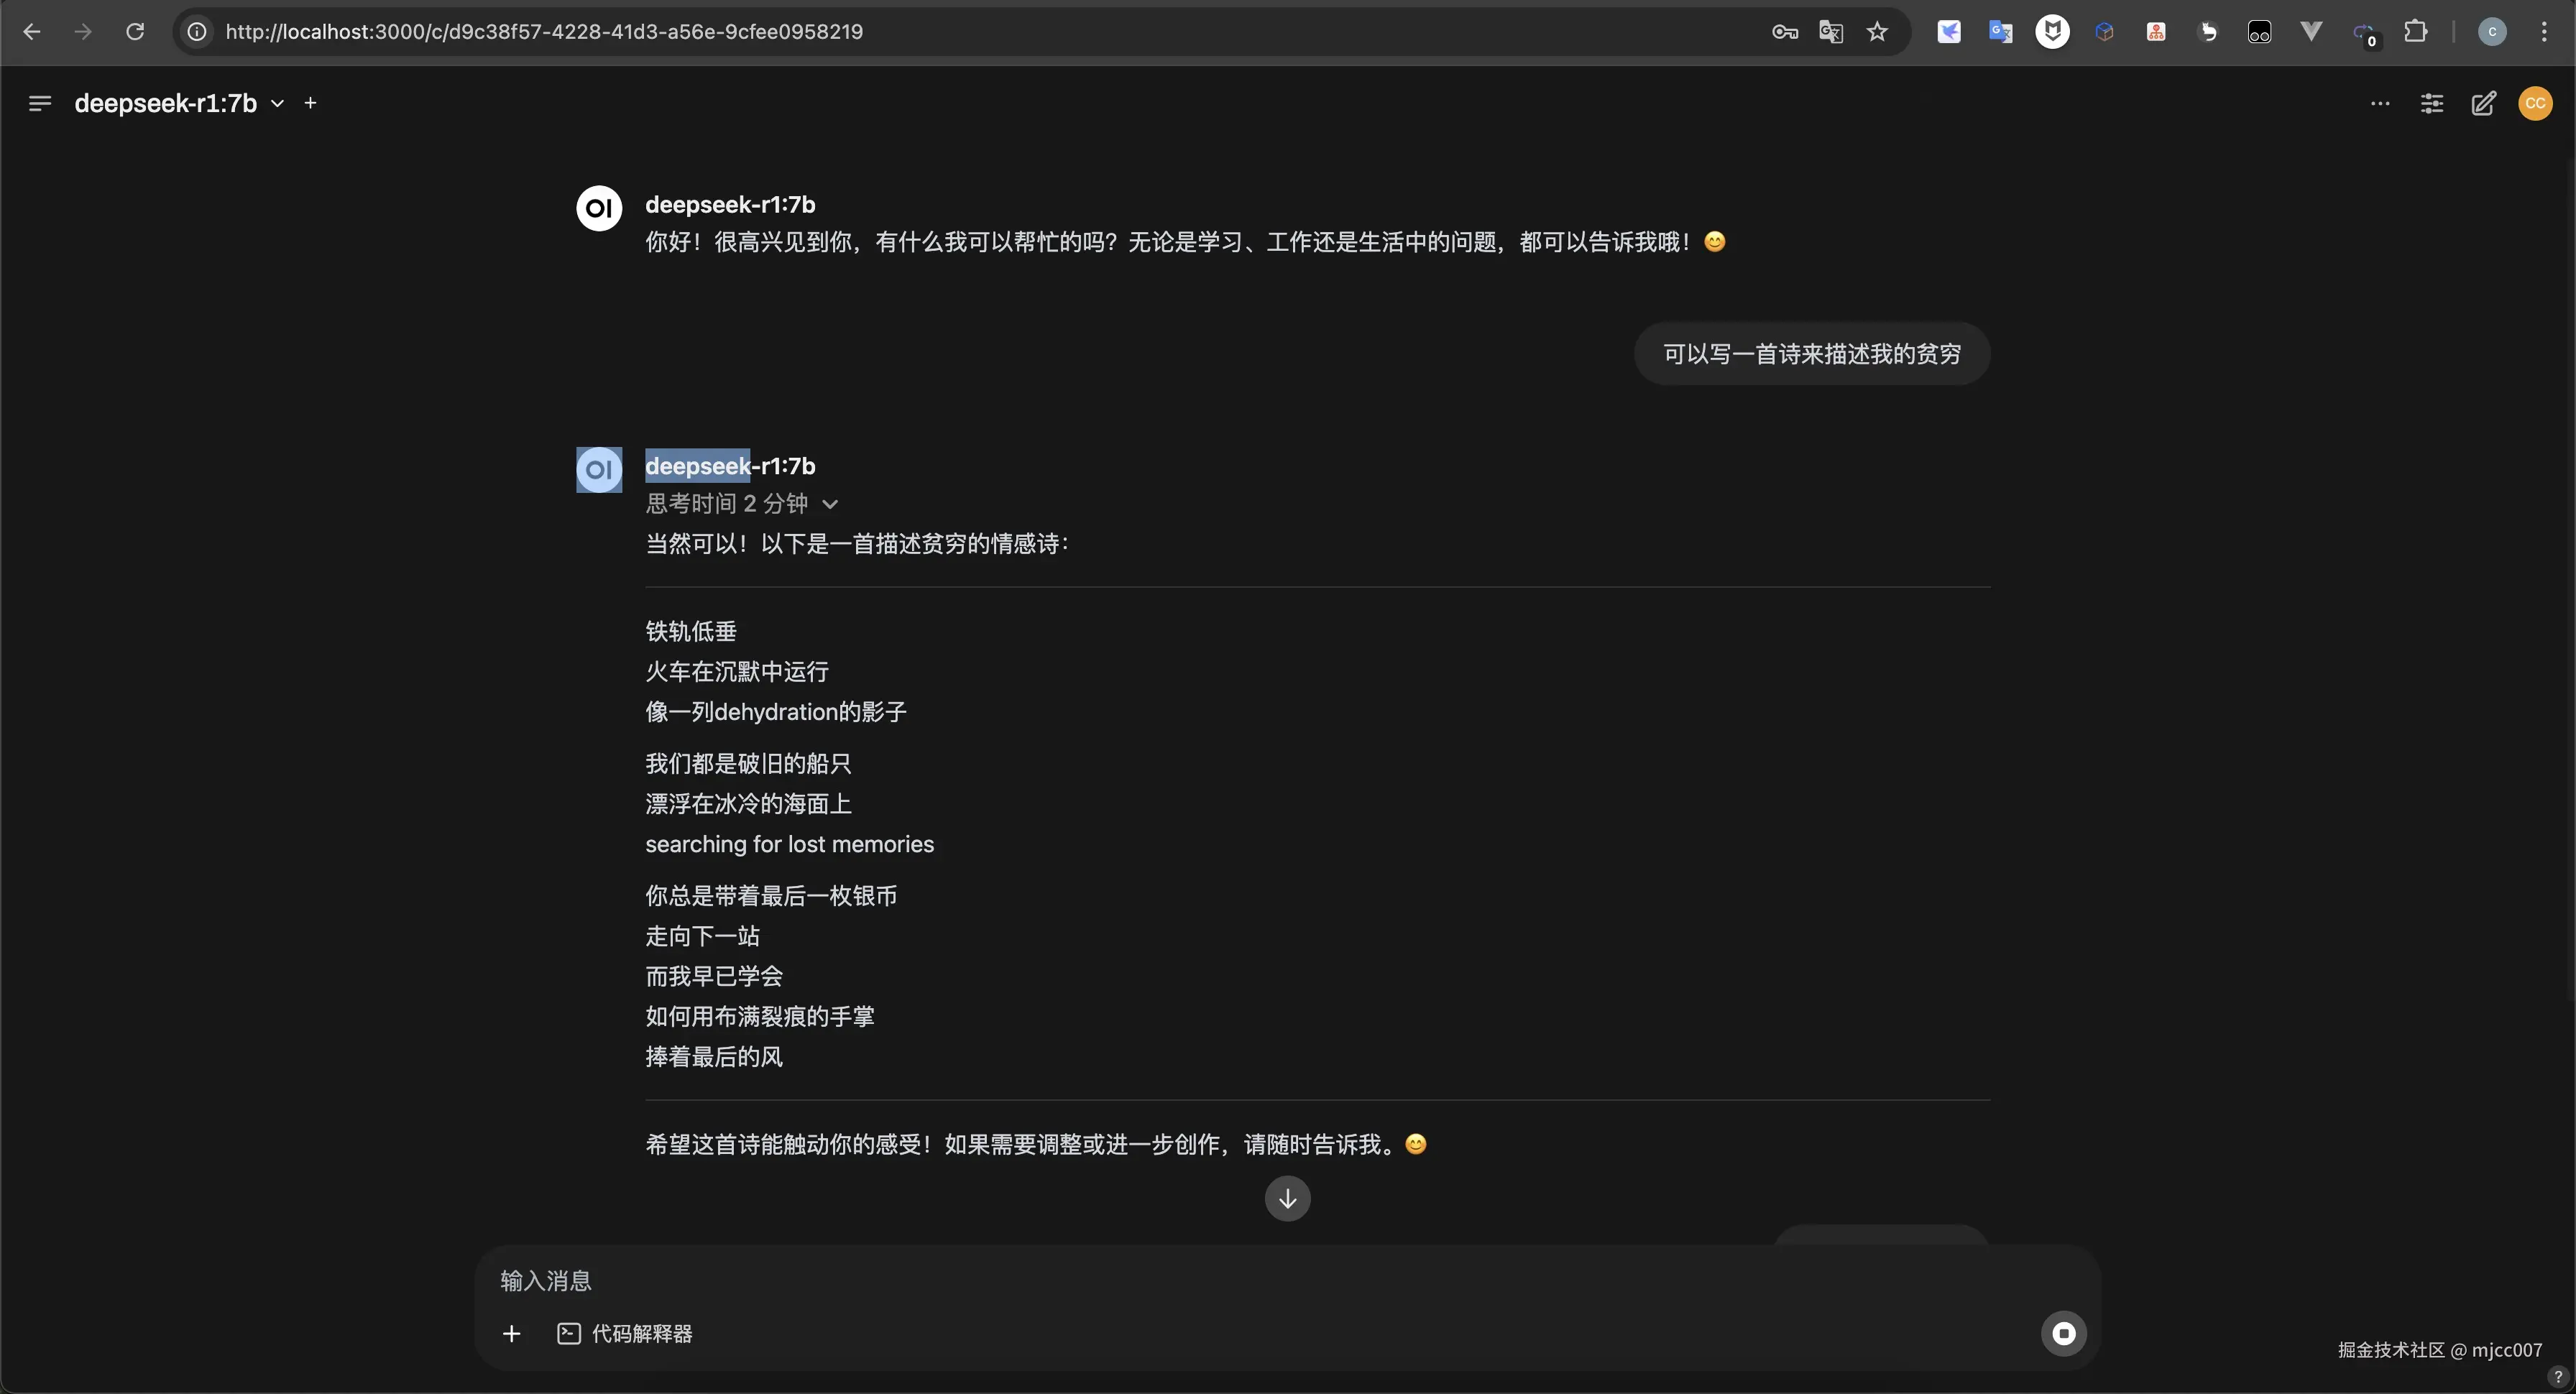Open the sidebar hamburger menu
The height and width of the screenshot is (1394, 2576).
pyautogui.click(x=40, y=103)
